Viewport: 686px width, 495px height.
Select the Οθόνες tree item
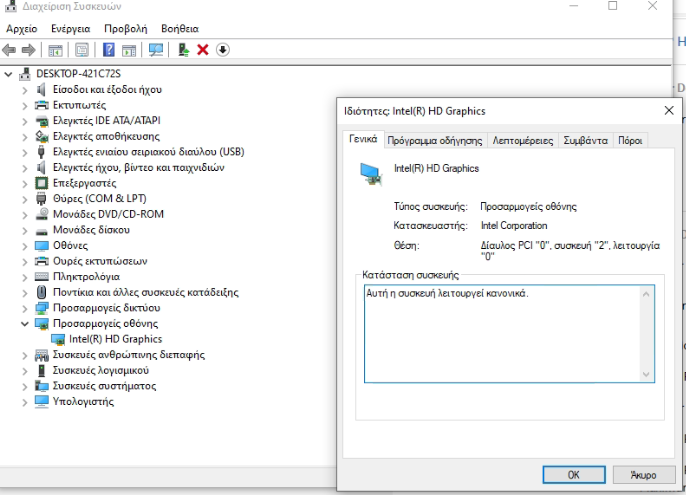pyautogui.click(x=70, y=246)
